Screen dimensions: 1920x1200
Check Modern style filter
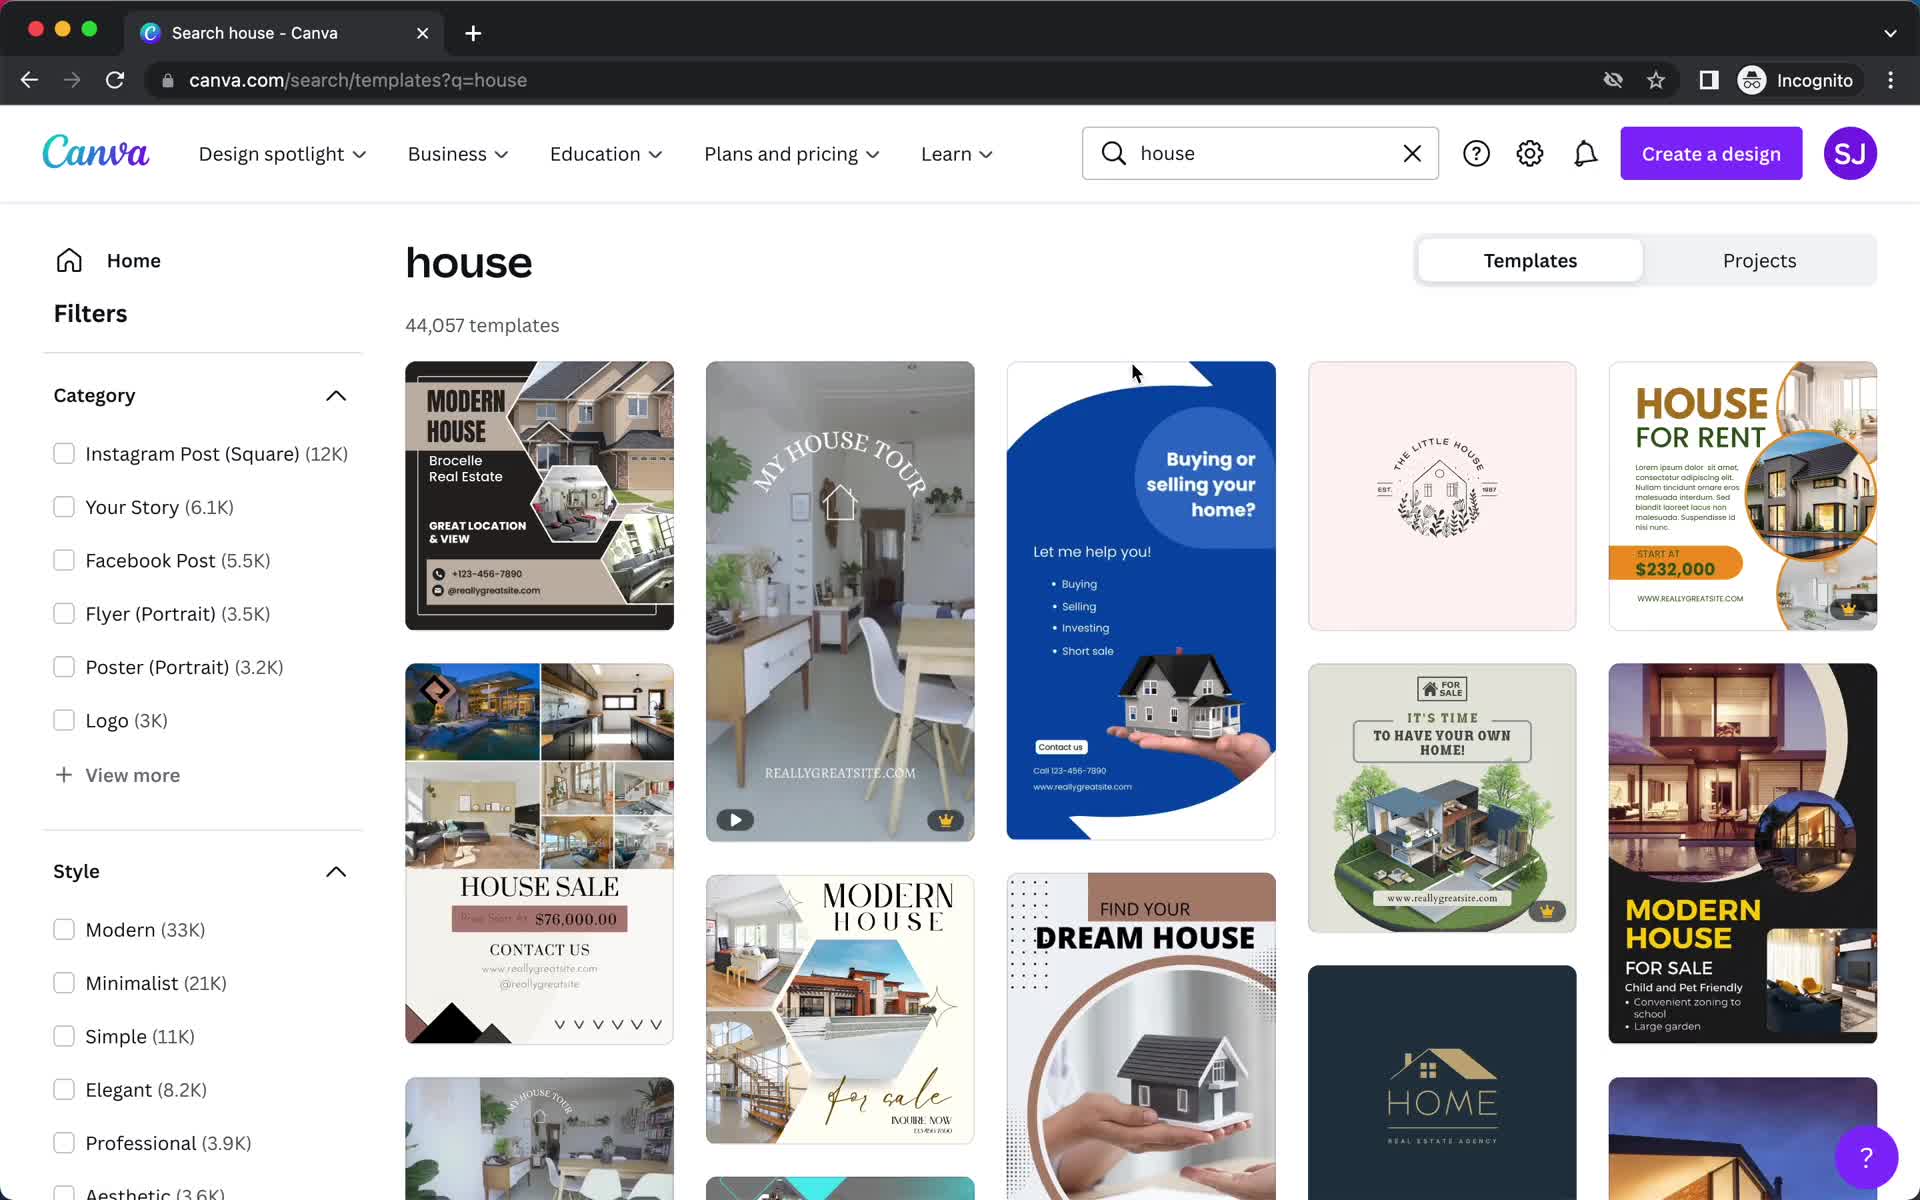pos(64,929)
